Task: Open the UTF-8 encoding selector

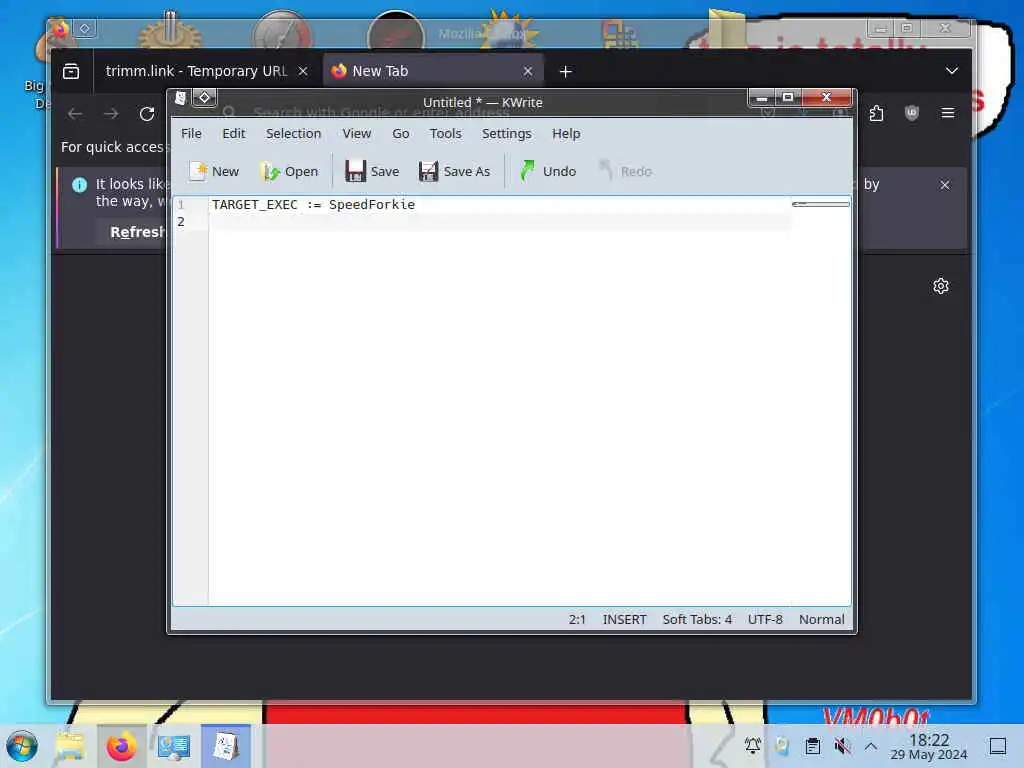Action: coord(765,619)
